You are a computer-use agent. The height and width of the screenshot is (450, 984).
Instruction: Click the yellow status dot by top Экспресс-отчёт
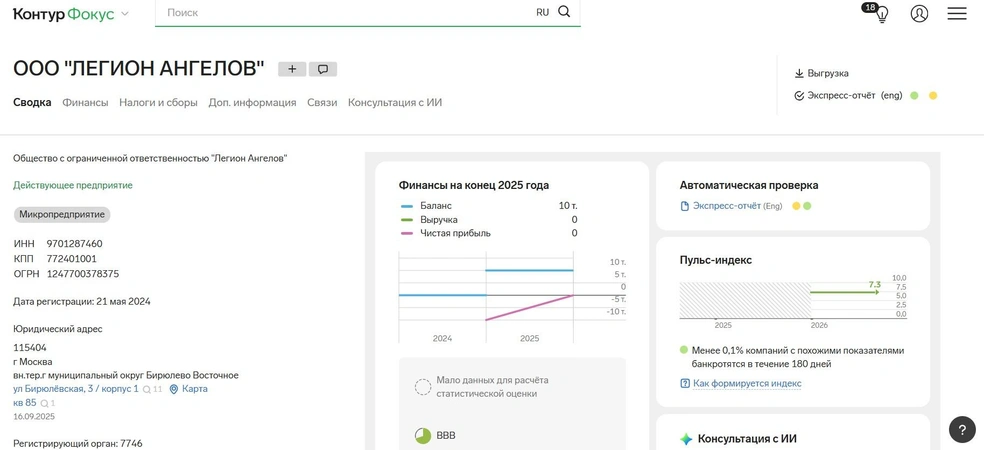pos(933,96)
